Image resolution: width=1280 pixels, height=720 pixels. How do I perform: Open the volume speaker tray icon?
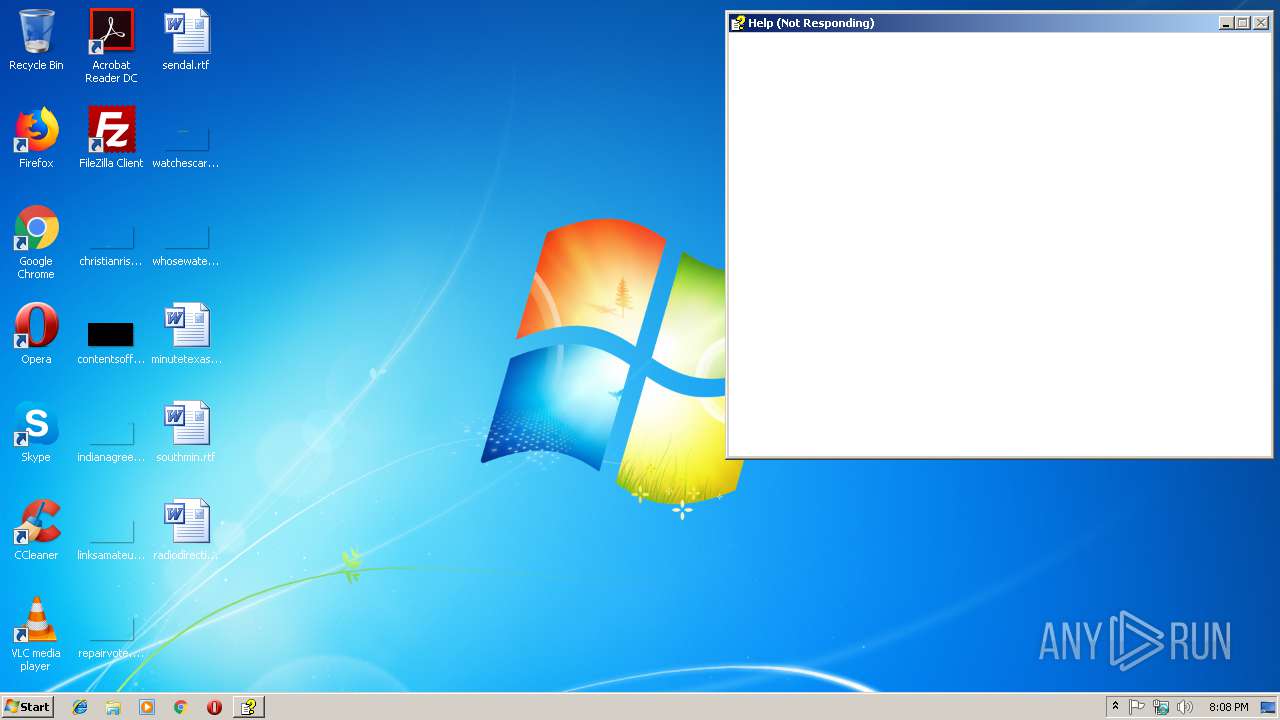(1185, 707)
